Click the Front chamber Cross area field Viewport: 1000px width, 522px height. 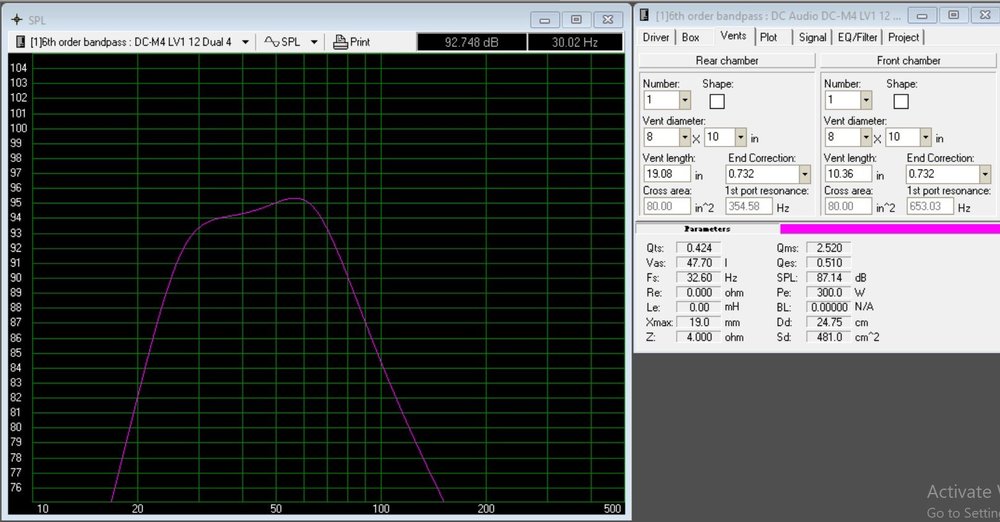point(848,207)
